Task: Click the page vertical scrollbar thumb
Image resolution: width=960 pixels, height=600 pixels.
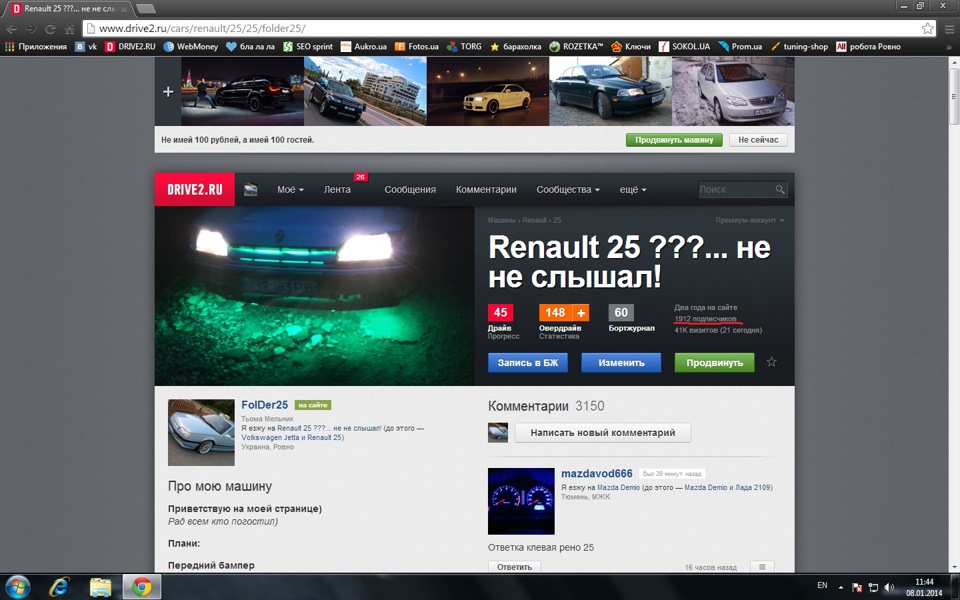Action: tap(954, 97)
